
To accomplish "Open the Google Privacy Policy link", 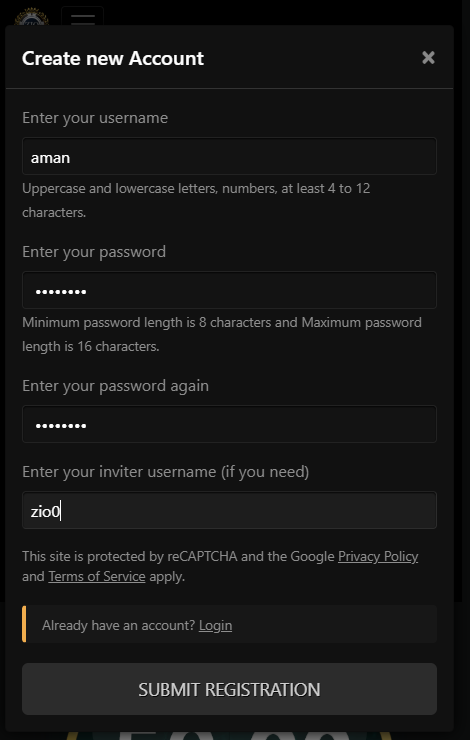I will point(378,556).
